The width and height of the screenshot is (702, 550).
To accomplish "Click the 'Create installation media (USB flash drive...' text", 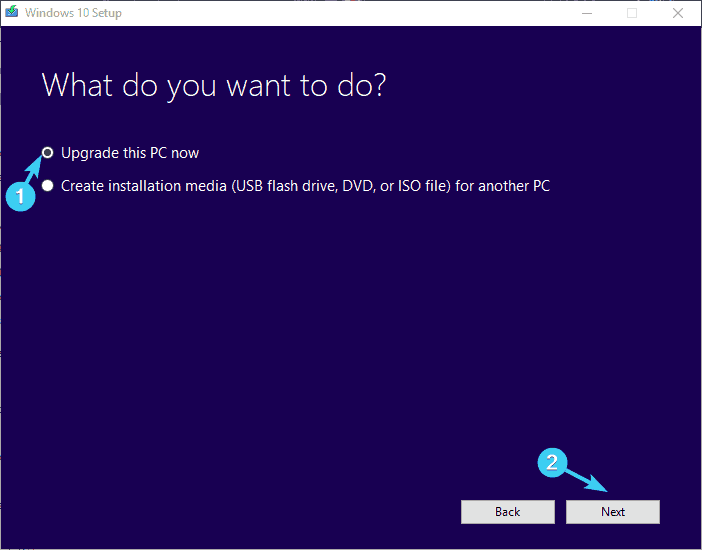I will pyautogui.click(x=305, y=186).
